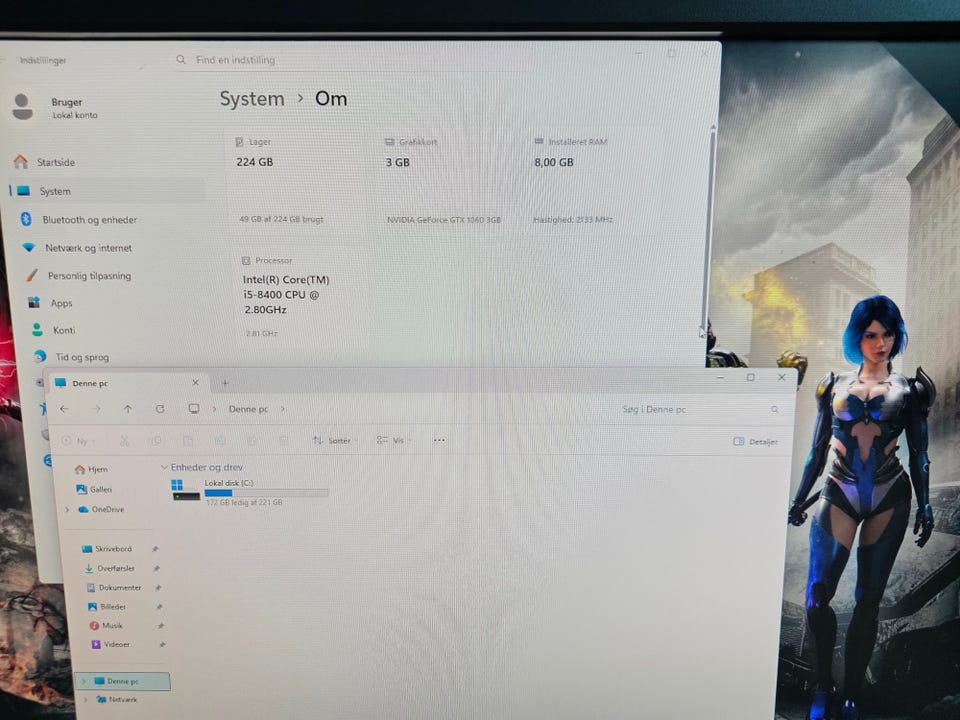Click '49 GB af 224 GB brugt' text
Image resolution: width=960 pixels, height=720 pixels.
coord(281,219)
